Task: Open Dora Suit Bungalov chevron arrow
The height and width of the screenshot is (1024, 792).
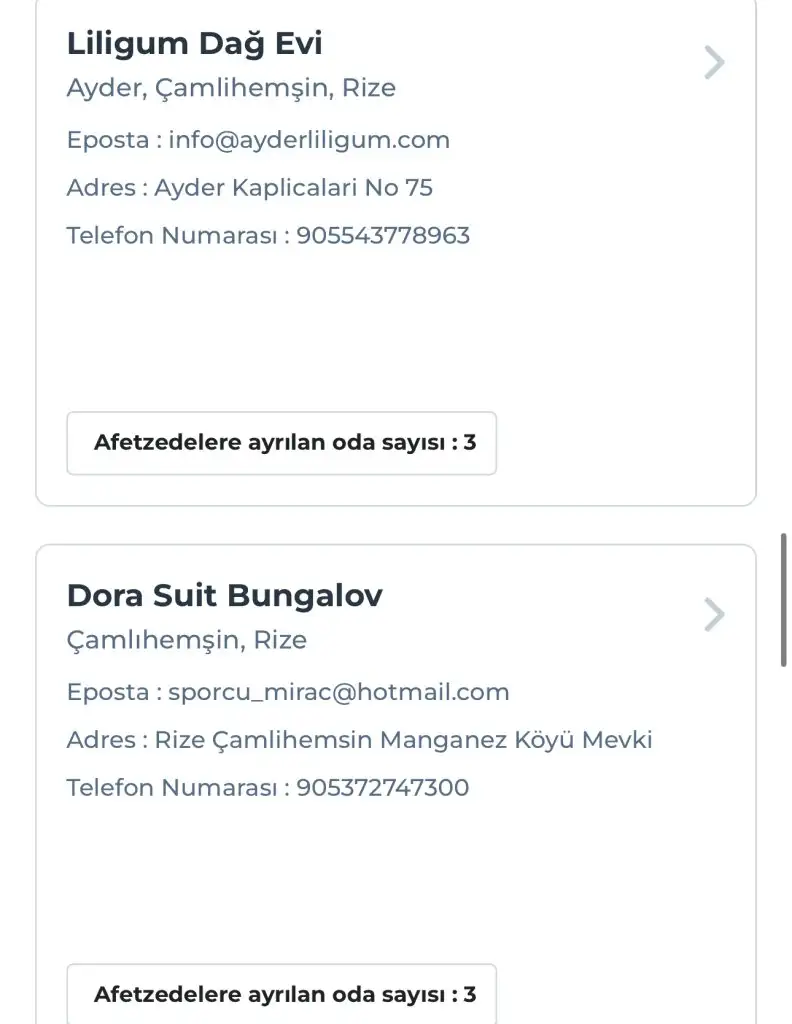Action: (714, 614)
